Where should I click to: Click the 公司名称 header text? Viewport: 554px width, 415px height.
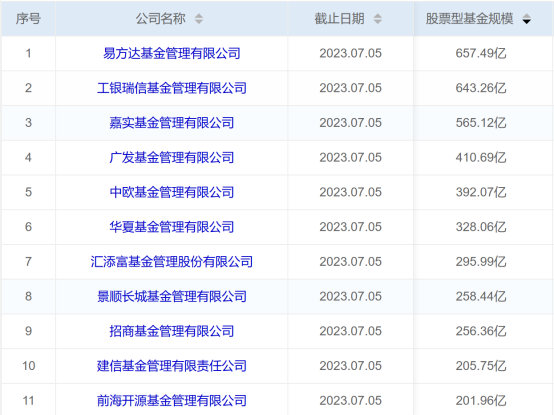click(x=161, y=19)
